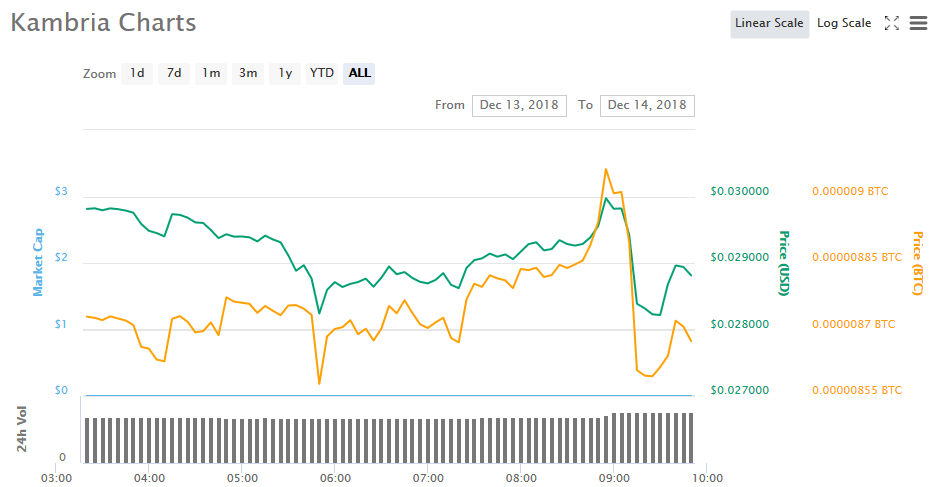
Task: Click the Price (BTC) axis label
Action: pyautogui.click(x=917, y=263)
